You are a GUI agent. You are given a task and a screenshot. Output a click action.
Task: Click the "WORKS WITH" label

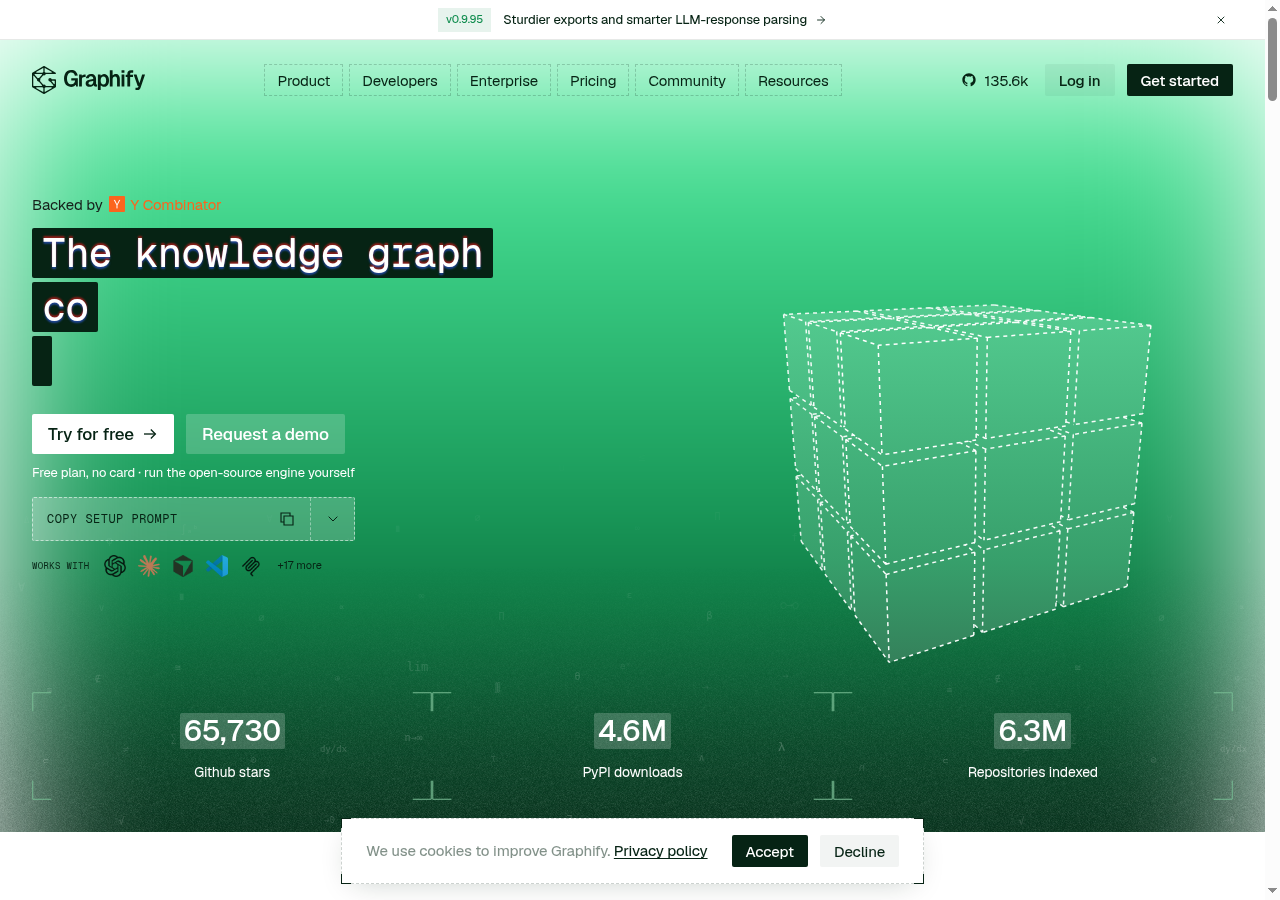[60, 566]
